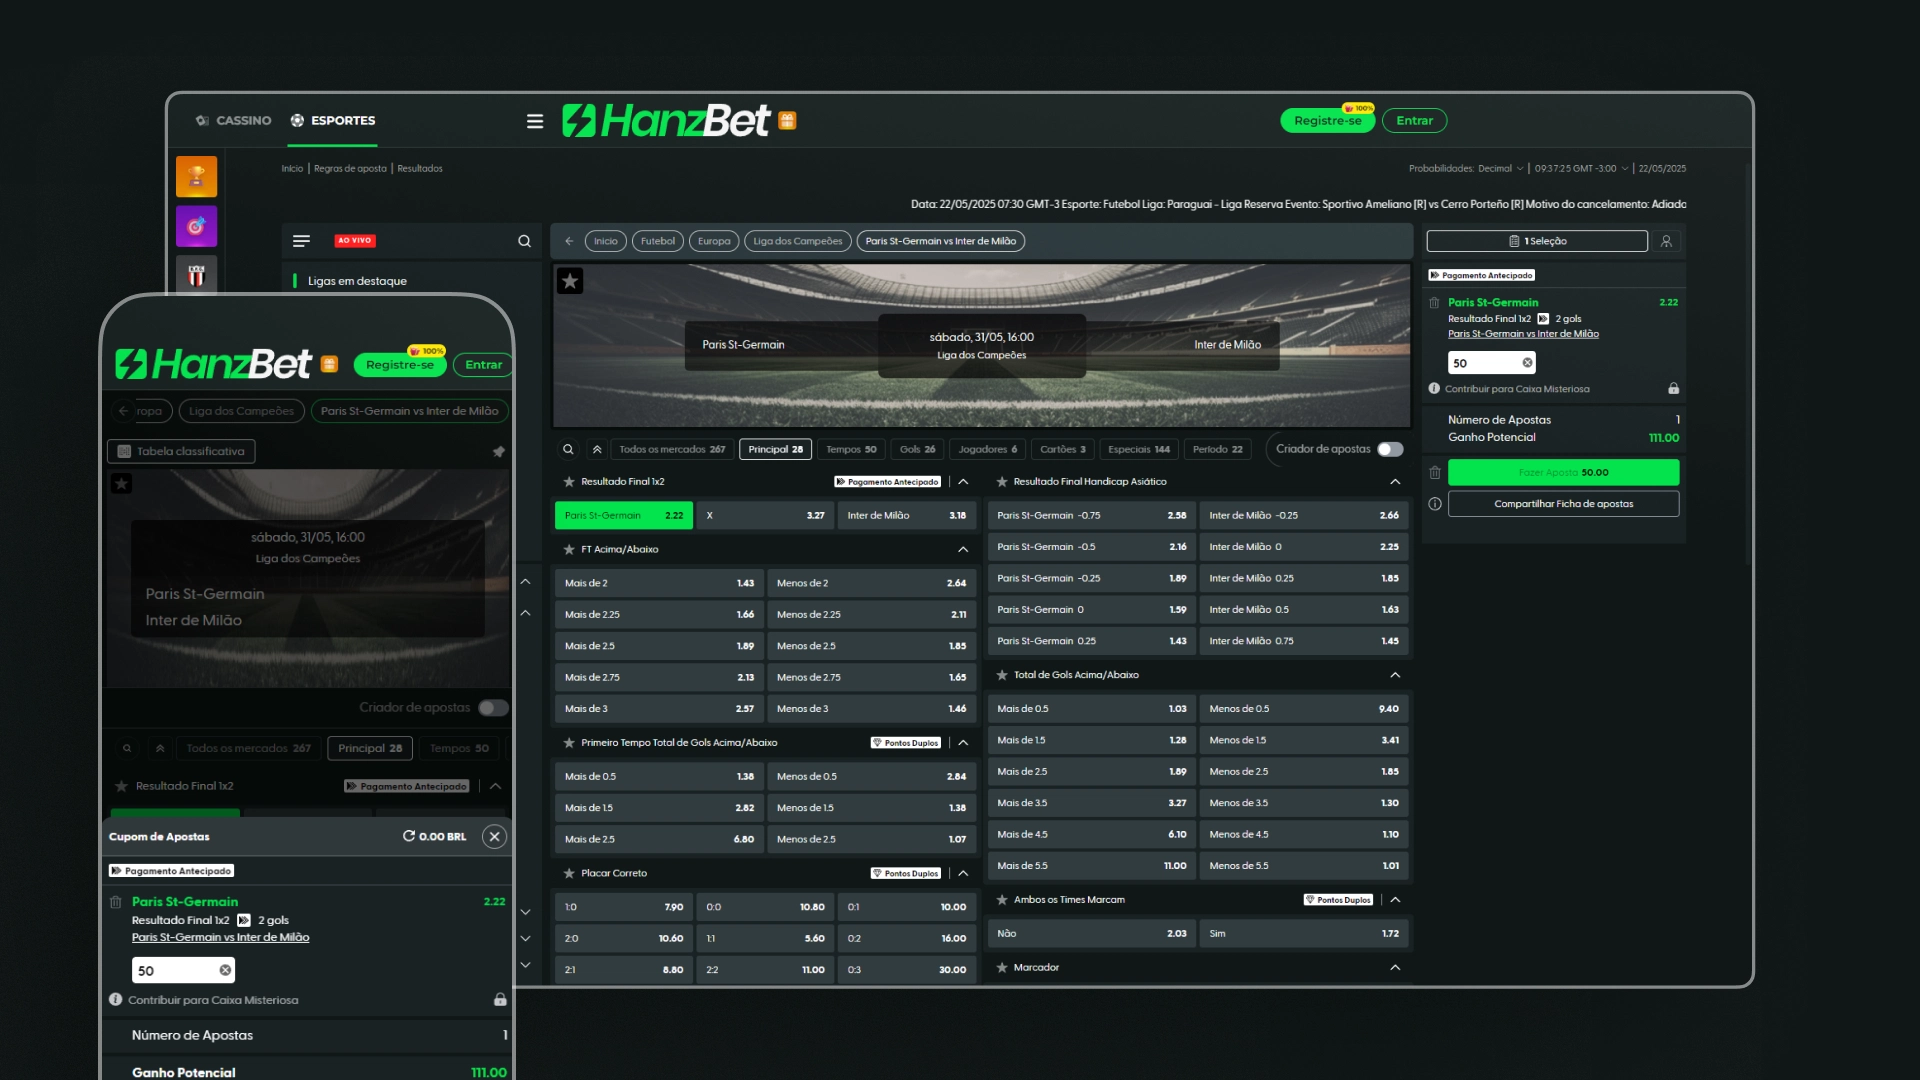Collapse the Resultado Final 1x2 market chevron

pyautogui.click(x=963, y=481)
